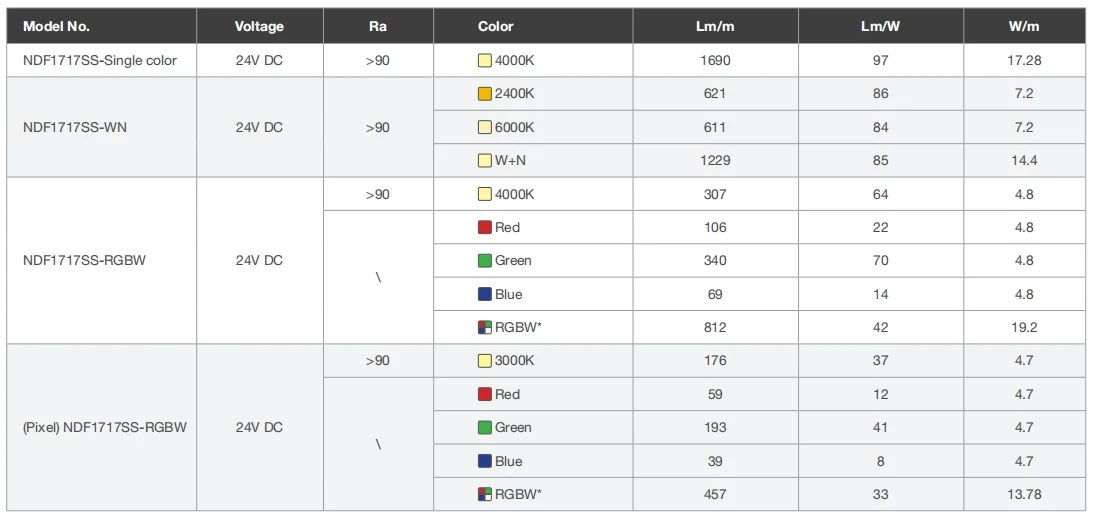The image size is (1101, 518).
Task: Click the multicolor RGBW* icon beside the 812 value
Action: click(x=485, y=327)
